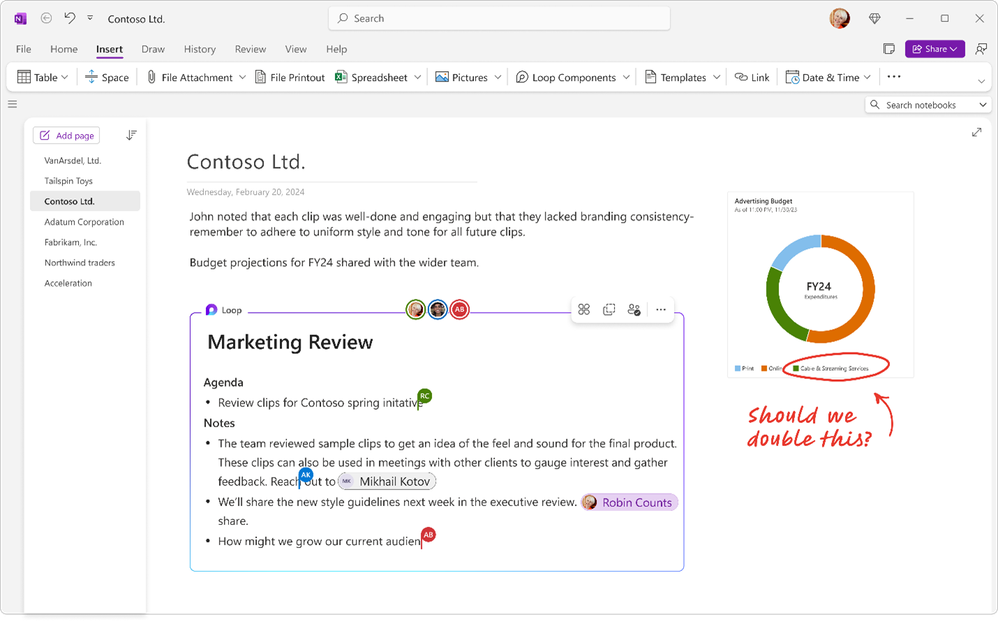Viewport: 998px width, 622px height.
Task: Click the Pictures button
Action: coord(461,77)
